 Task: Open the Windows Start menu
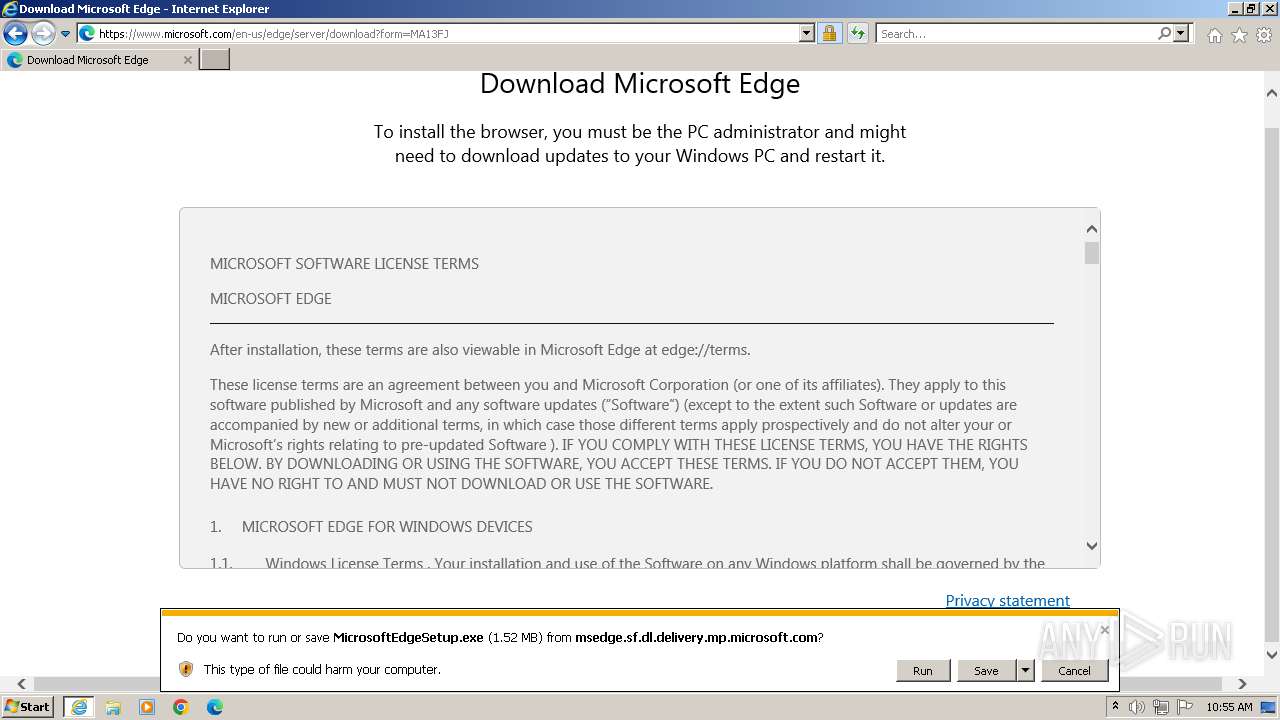tap(28, 706)
